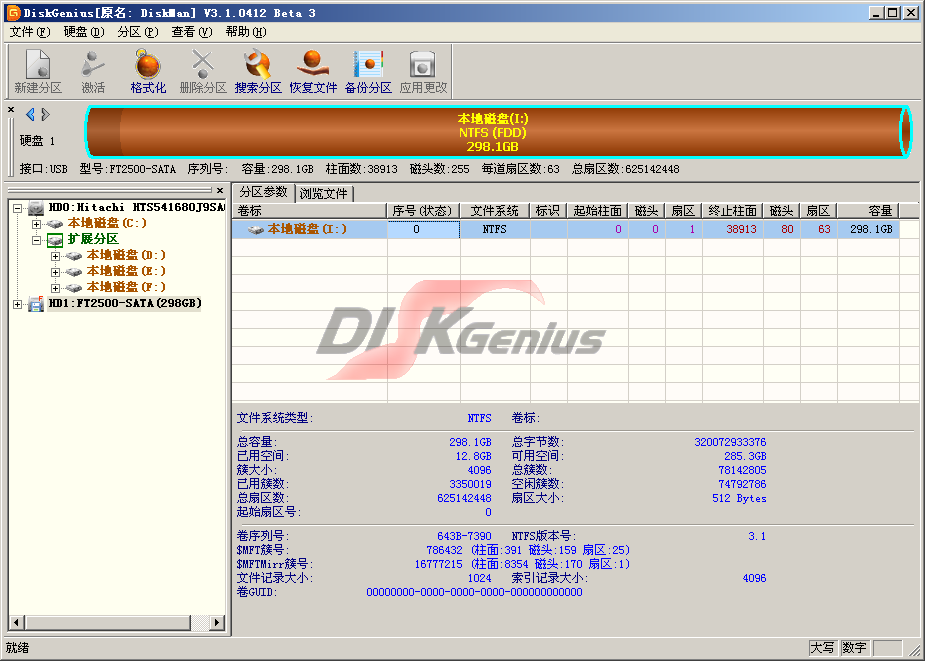Click the New Partition (新建分区) toolbar icon
Viewport: 925px width, 661px height.
point(38,64)
